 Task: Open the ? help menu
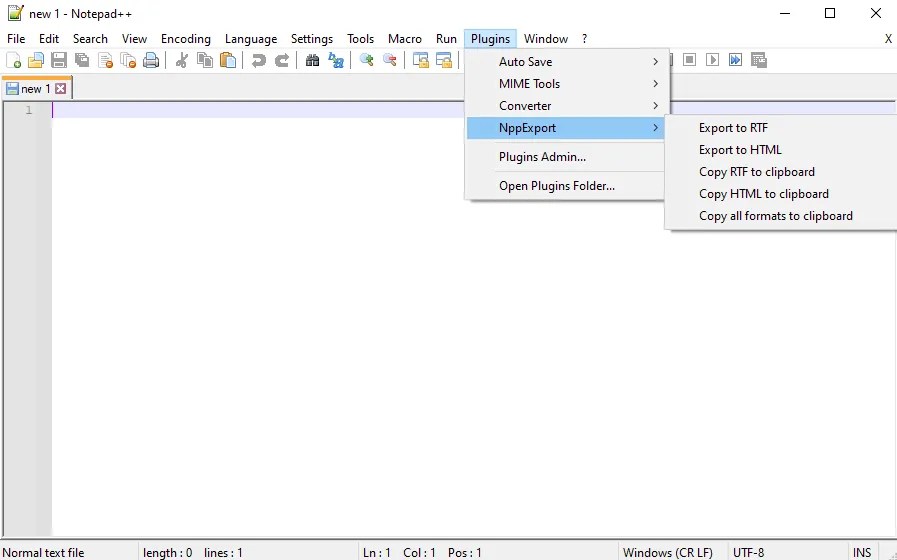584,39
